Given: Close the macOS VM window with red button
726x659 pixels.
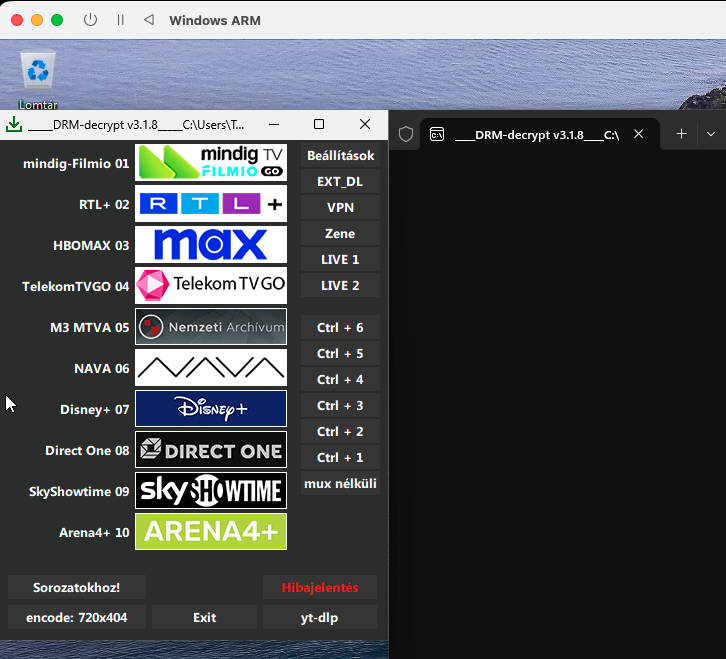Looking at the screenshot, I should pyautogui.click(x=17, y=20).
